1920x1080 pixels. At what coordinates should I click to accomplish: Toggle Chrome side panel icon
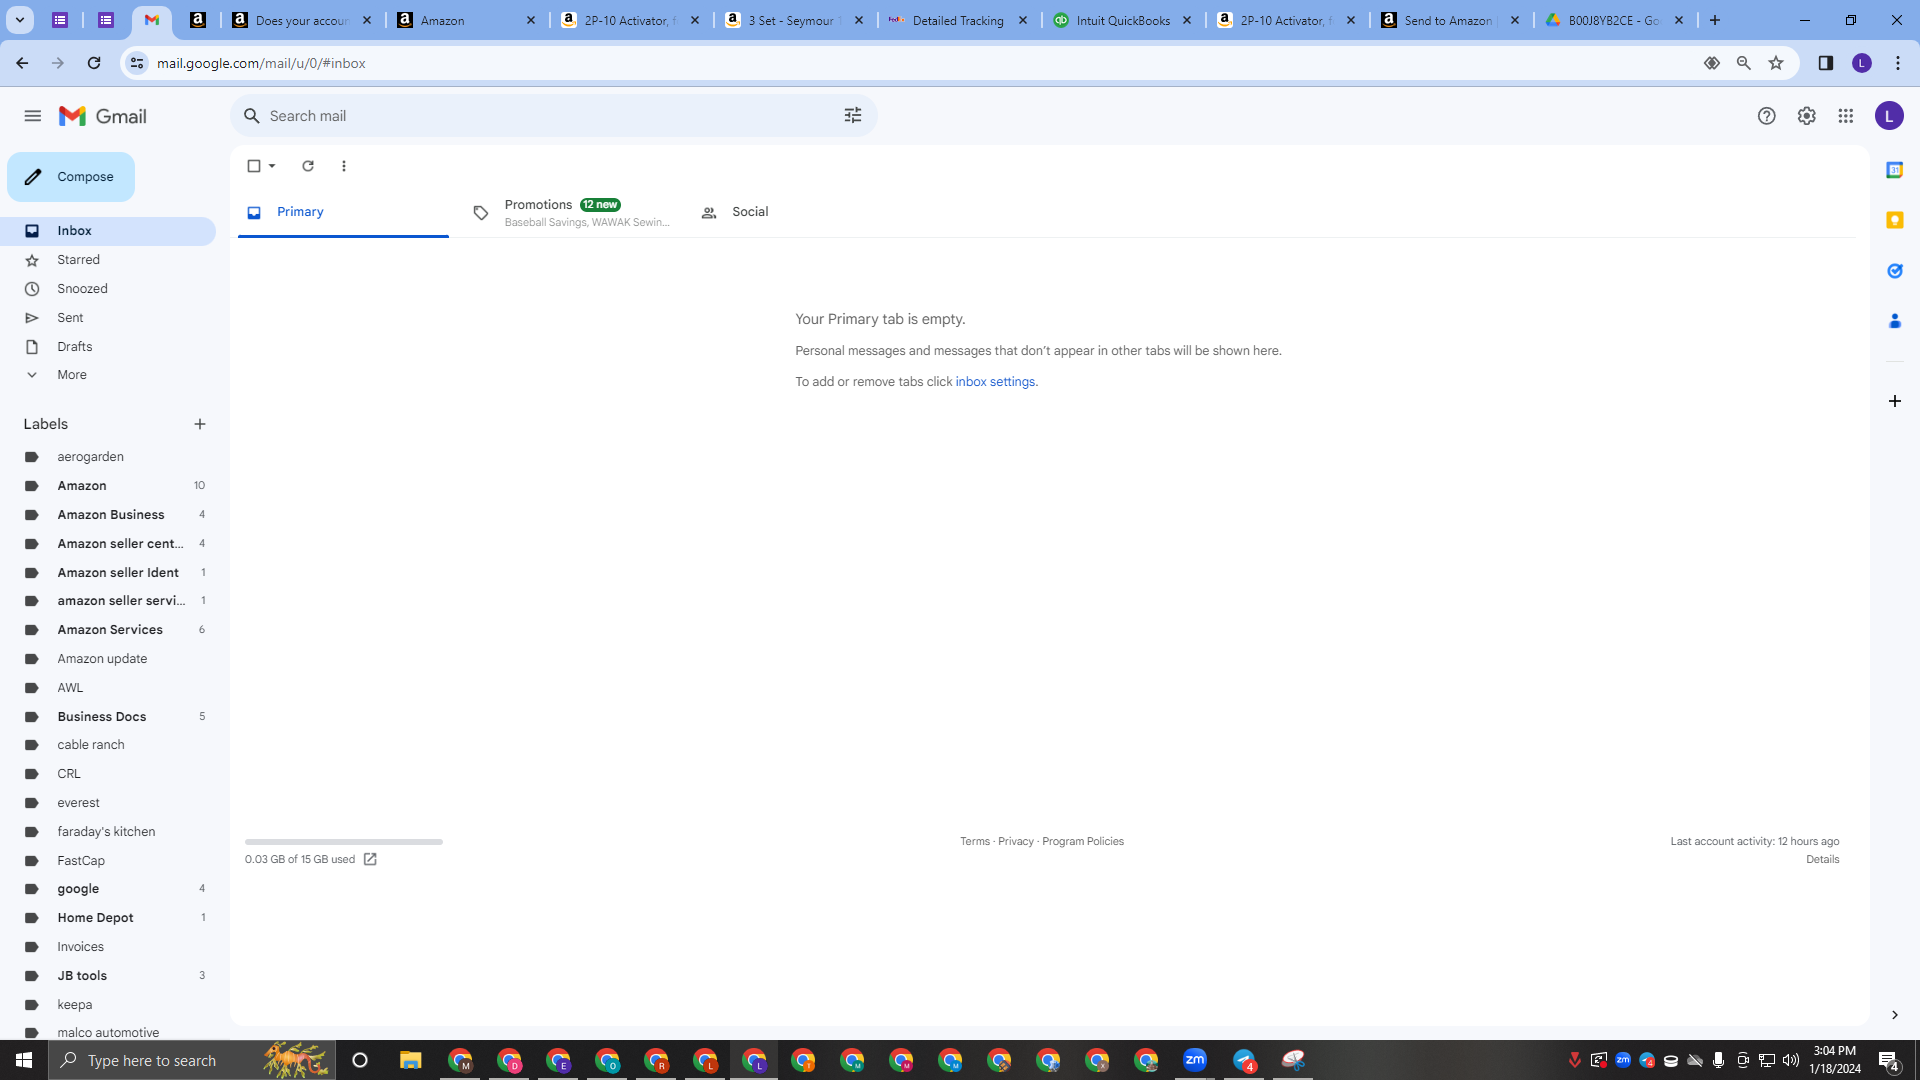1826,63
